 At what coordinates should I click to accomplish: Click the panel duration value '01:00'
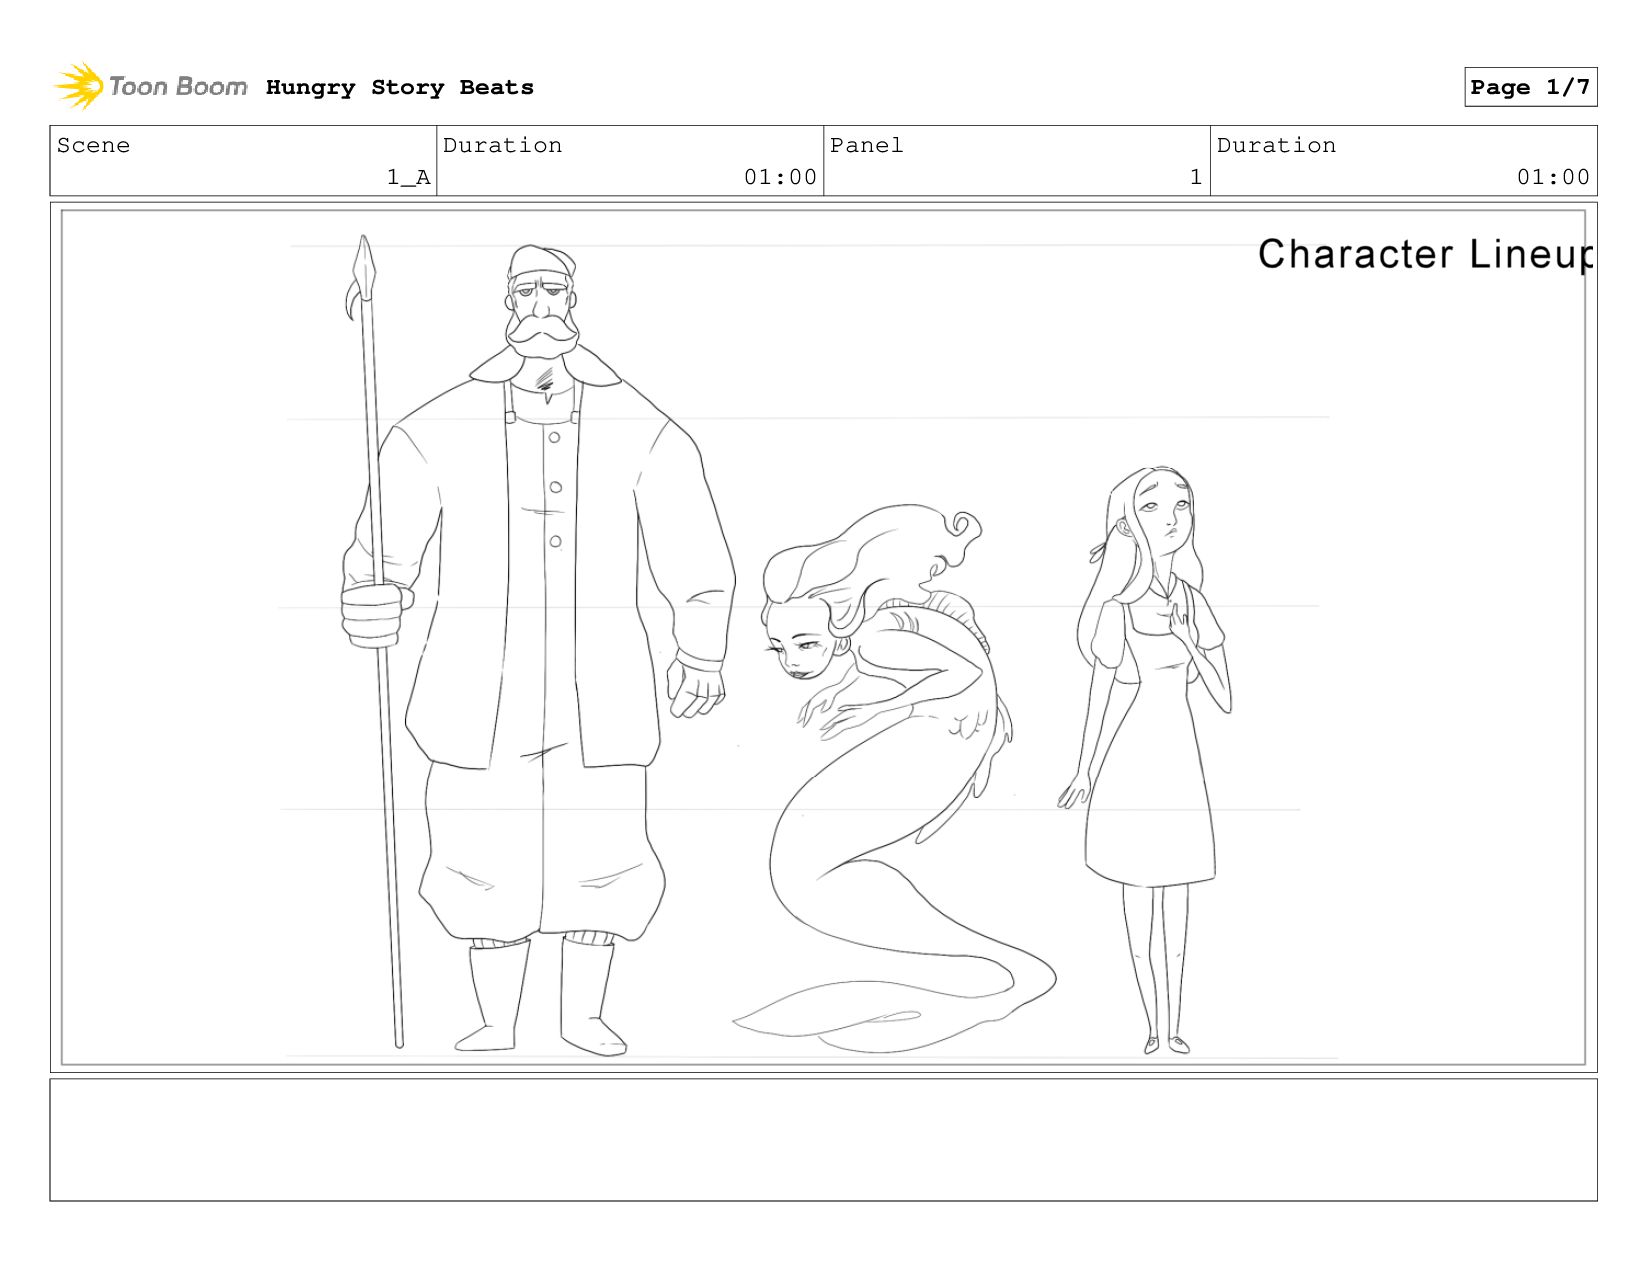click(1553, 177)
